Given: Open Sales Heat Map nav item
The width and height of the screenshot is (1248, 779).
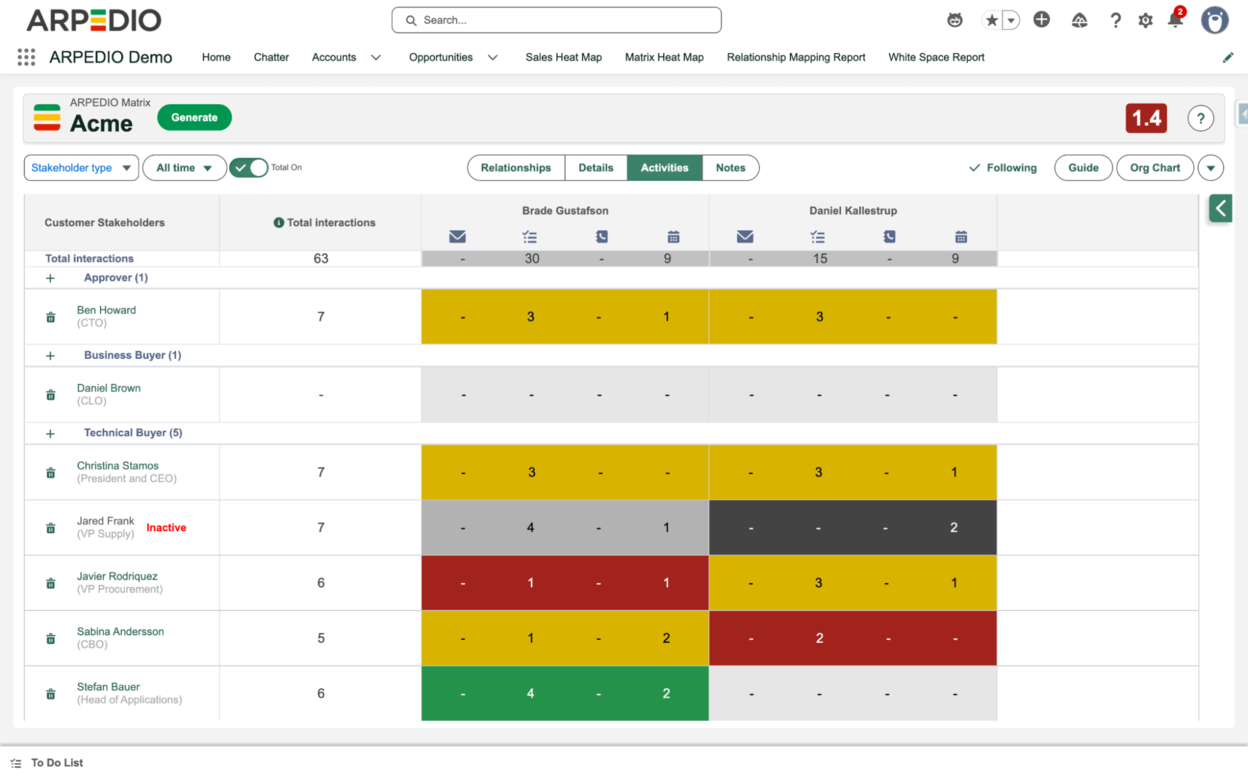Looking at the screenshot, I should [x=564, y=58].
